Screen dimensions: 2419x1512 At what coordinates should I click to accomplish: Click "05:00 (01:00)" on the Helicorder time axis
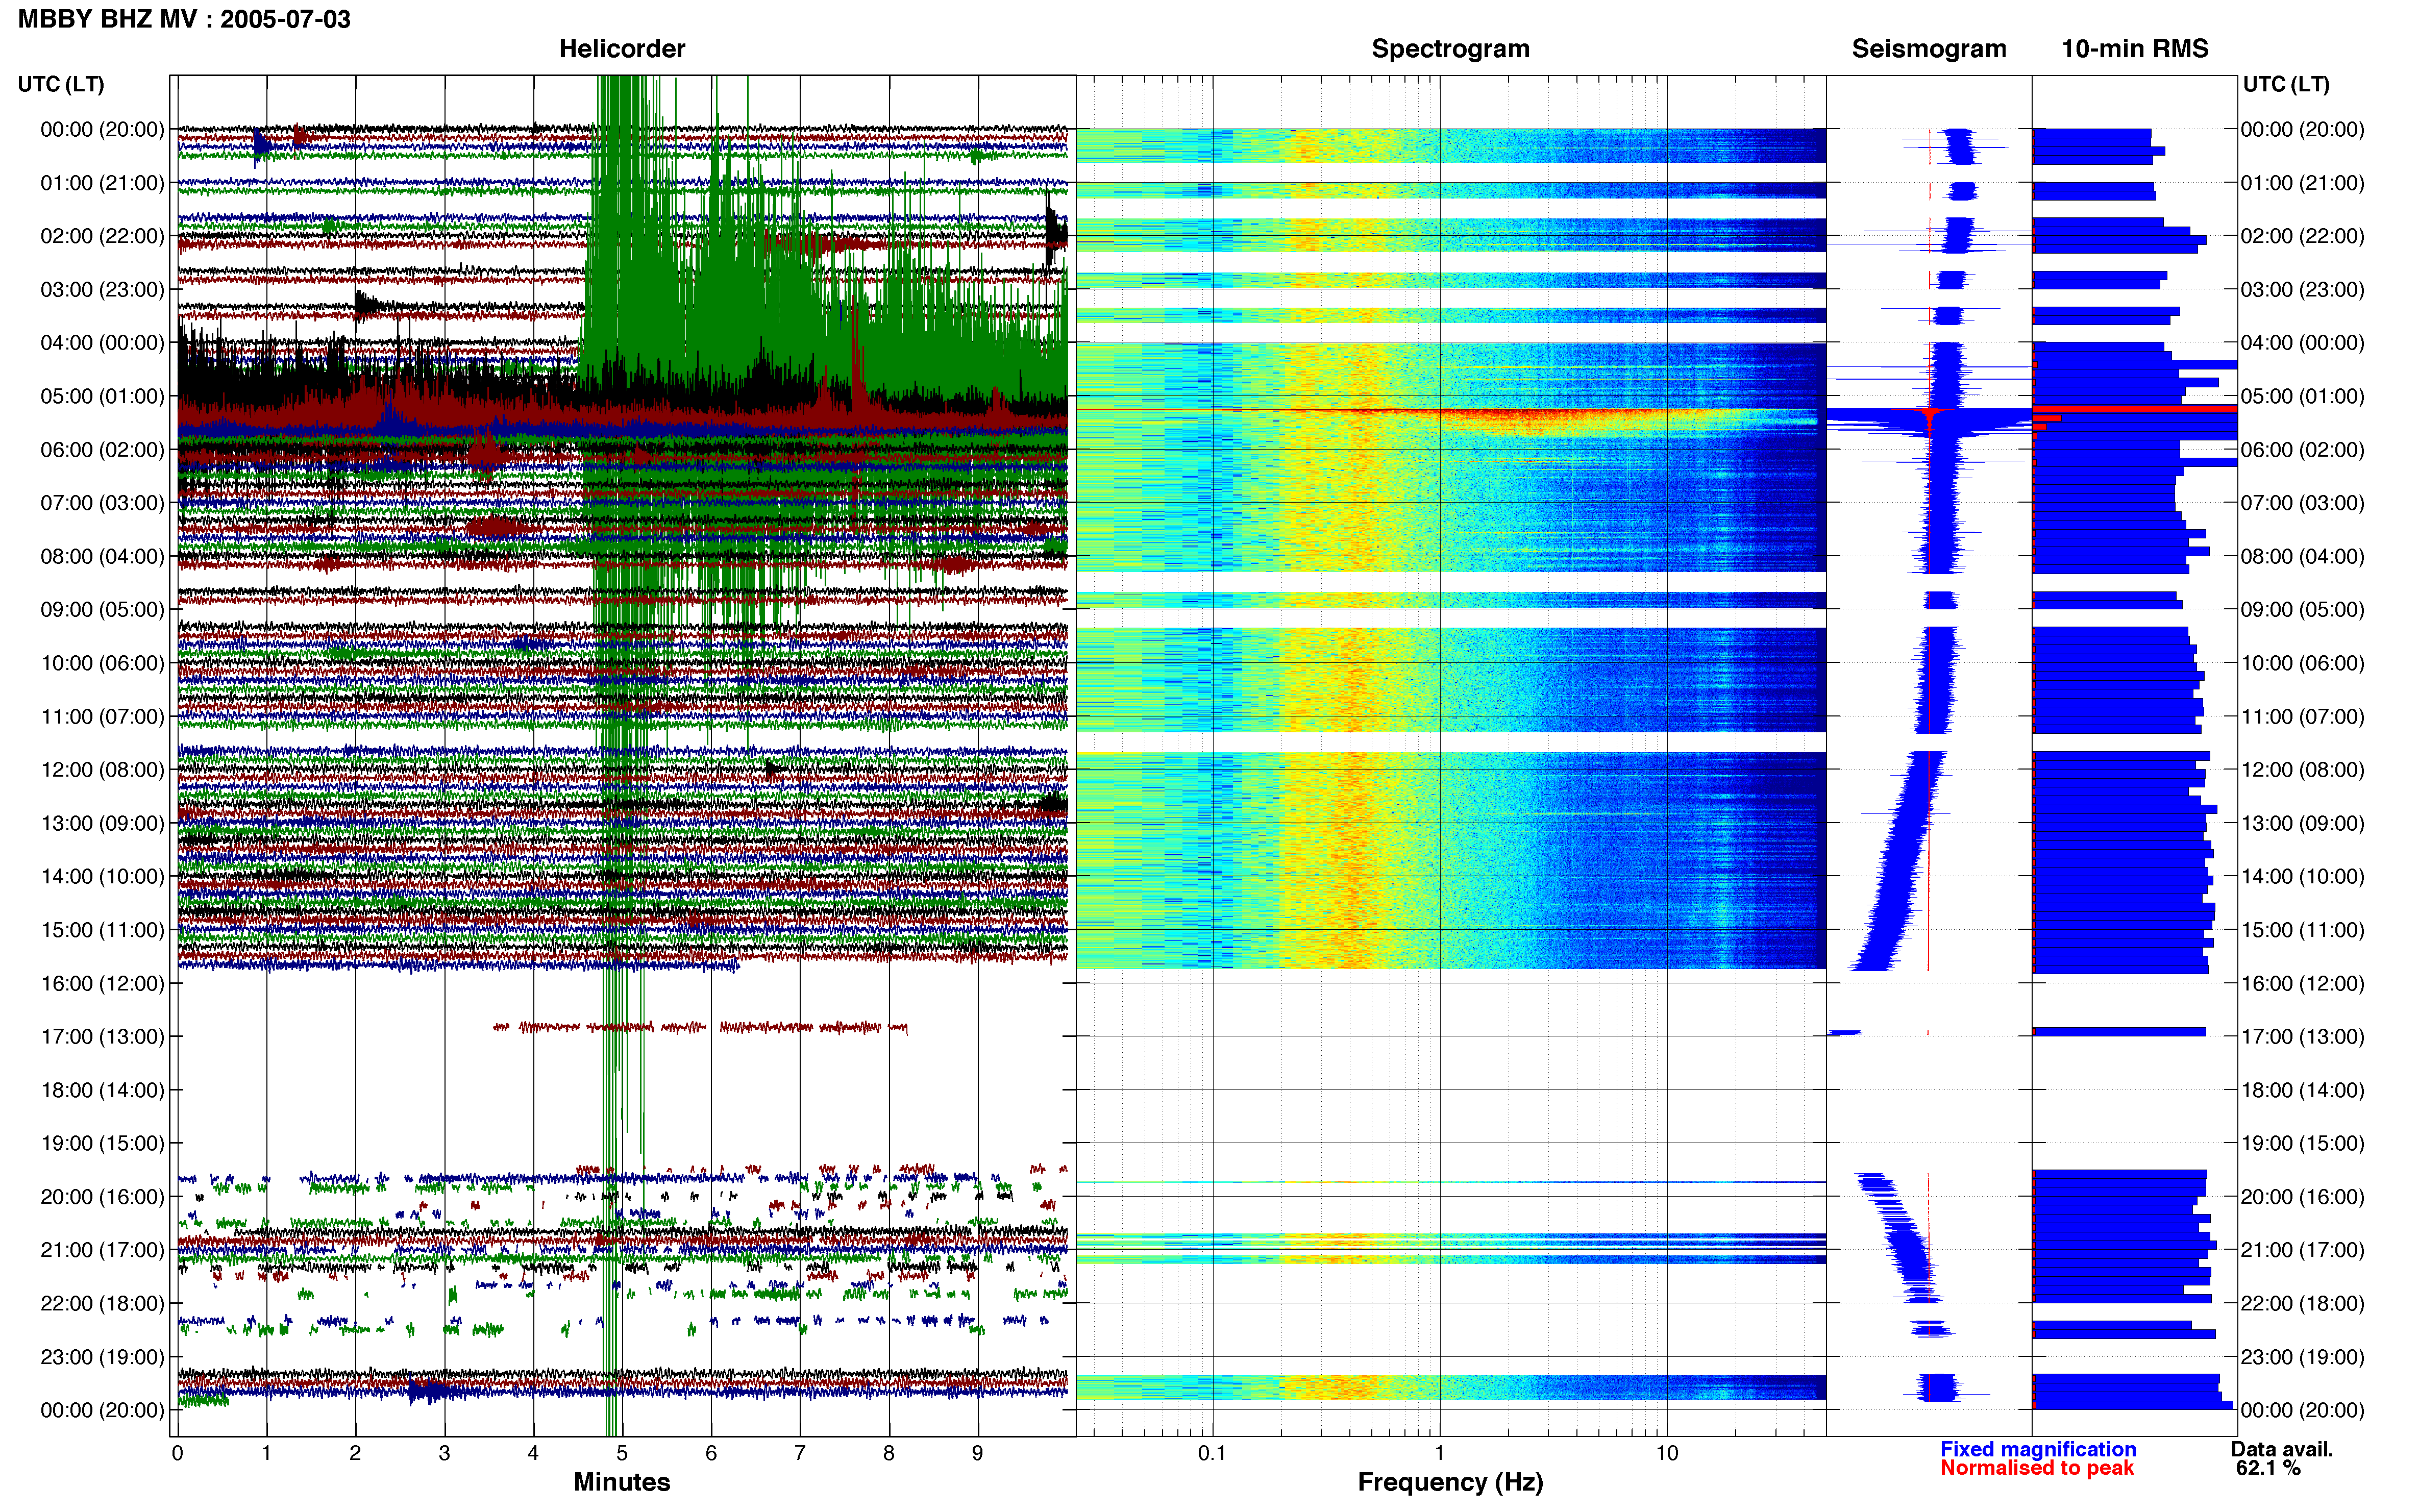(102, 396)
